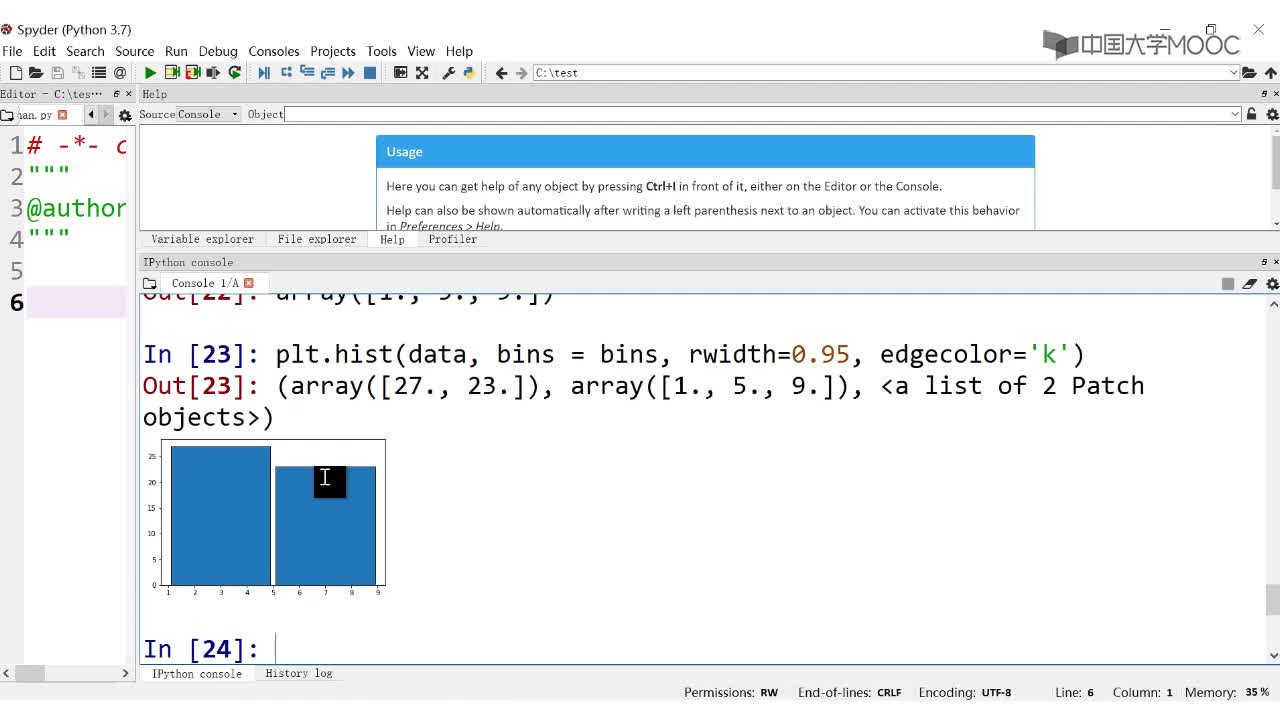Interrupt kernel with gray stop square
Image resolution: width=1280 pixels, height=720 pixels.
point(1228,284)
